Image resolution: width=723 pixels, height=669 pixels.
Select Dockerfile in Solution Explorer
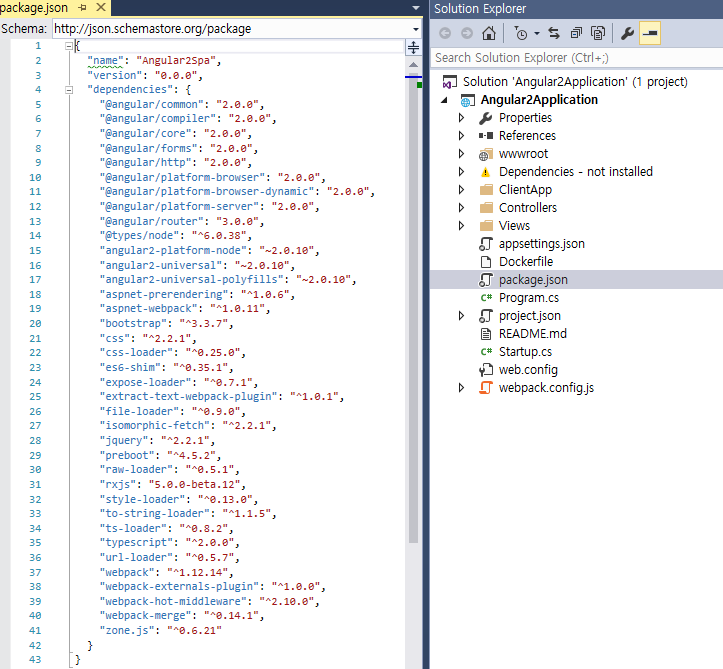pos(526,261)
